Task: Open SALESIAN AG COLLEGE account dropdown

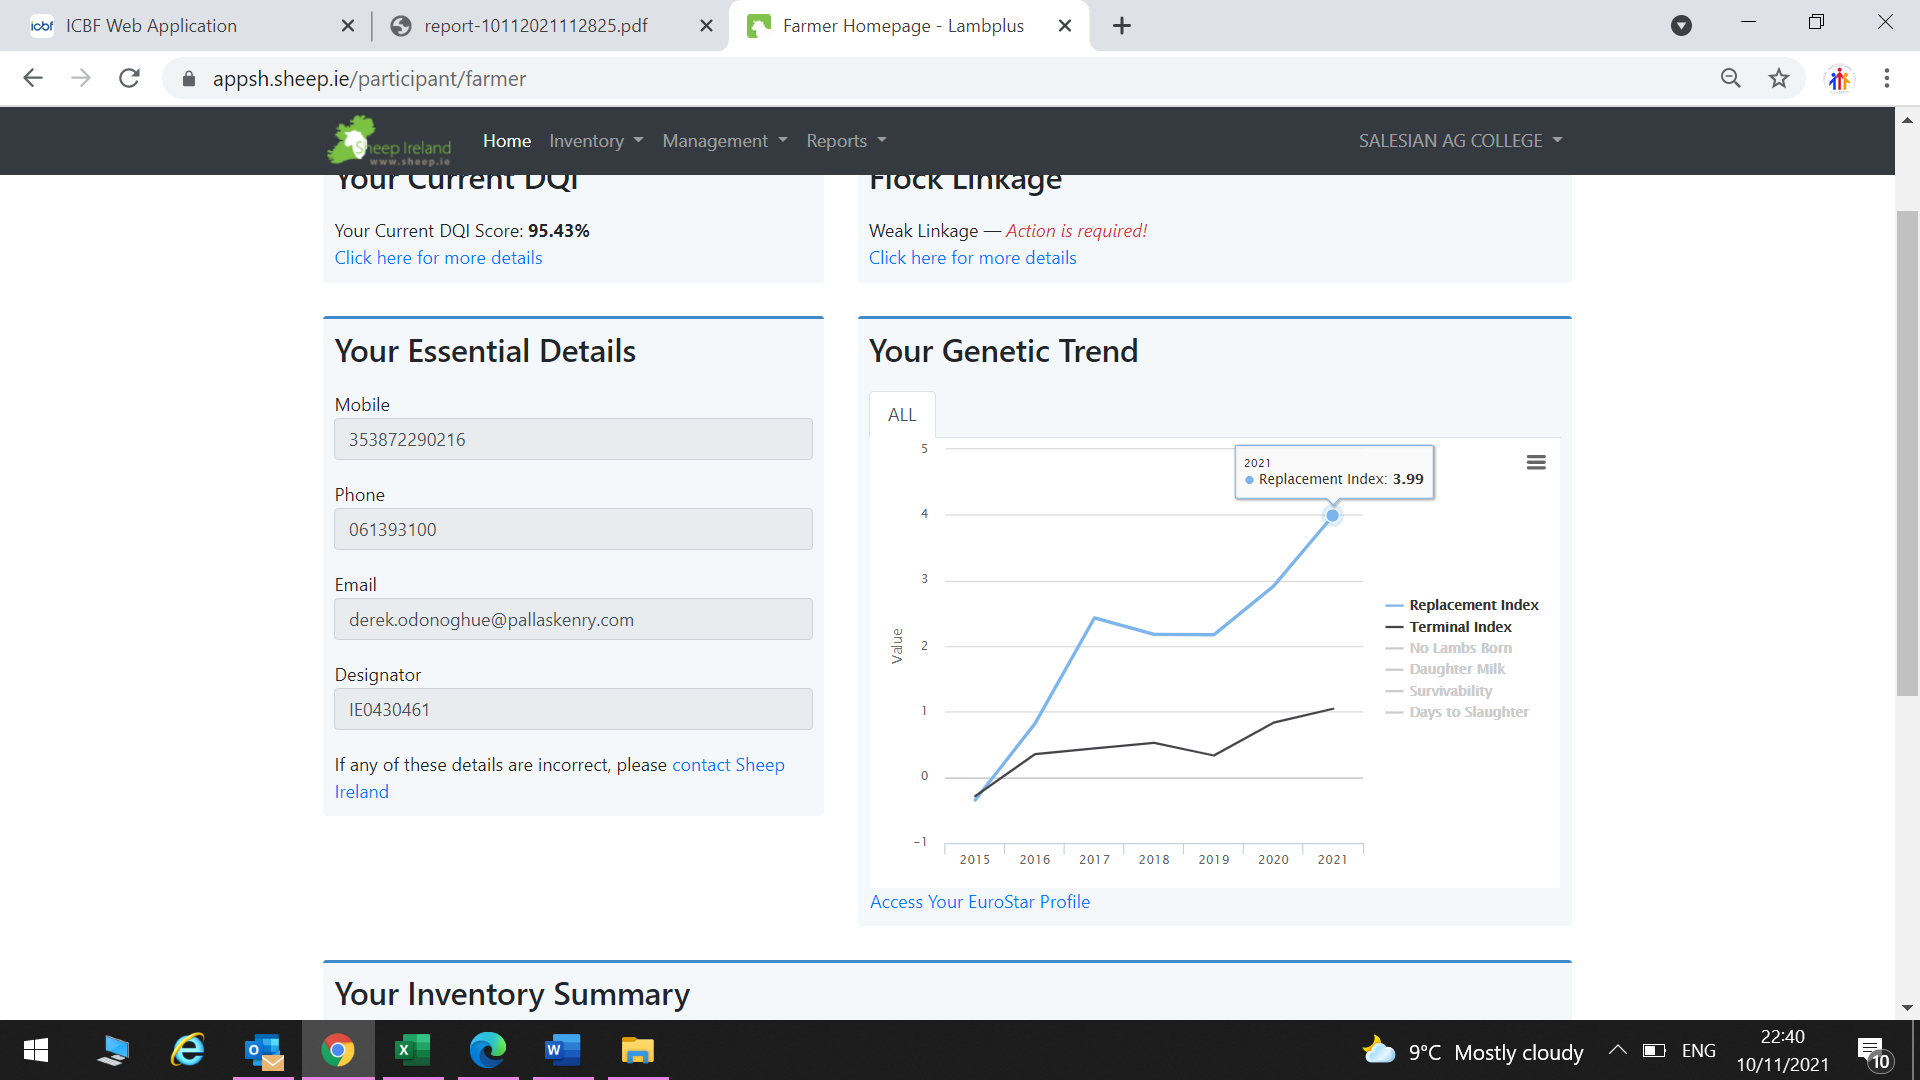Action: (1459, 141)
